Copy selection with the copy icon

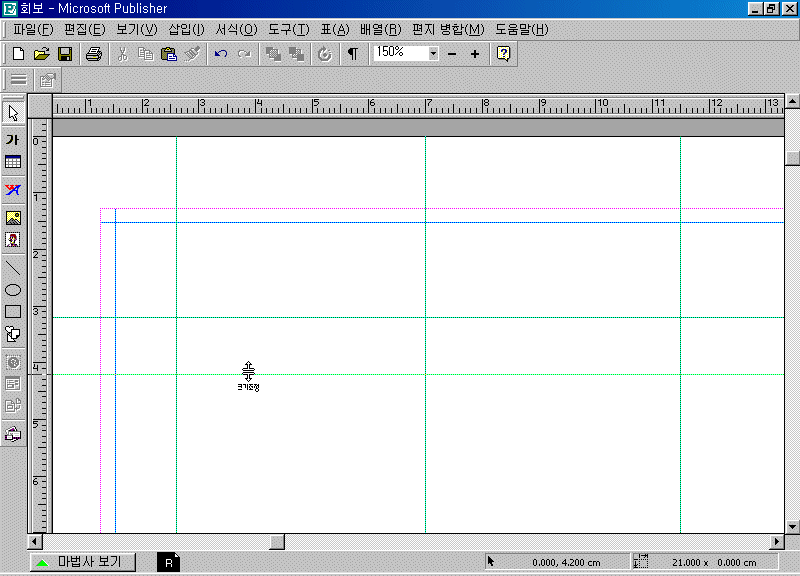(x=145, y=54)
